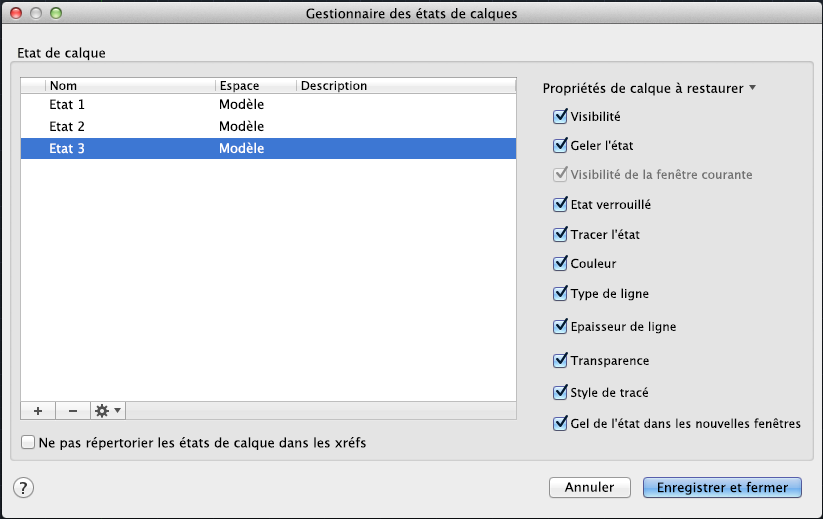
Task: Open the gear options menu below list
Action: (x=106, y=410)
